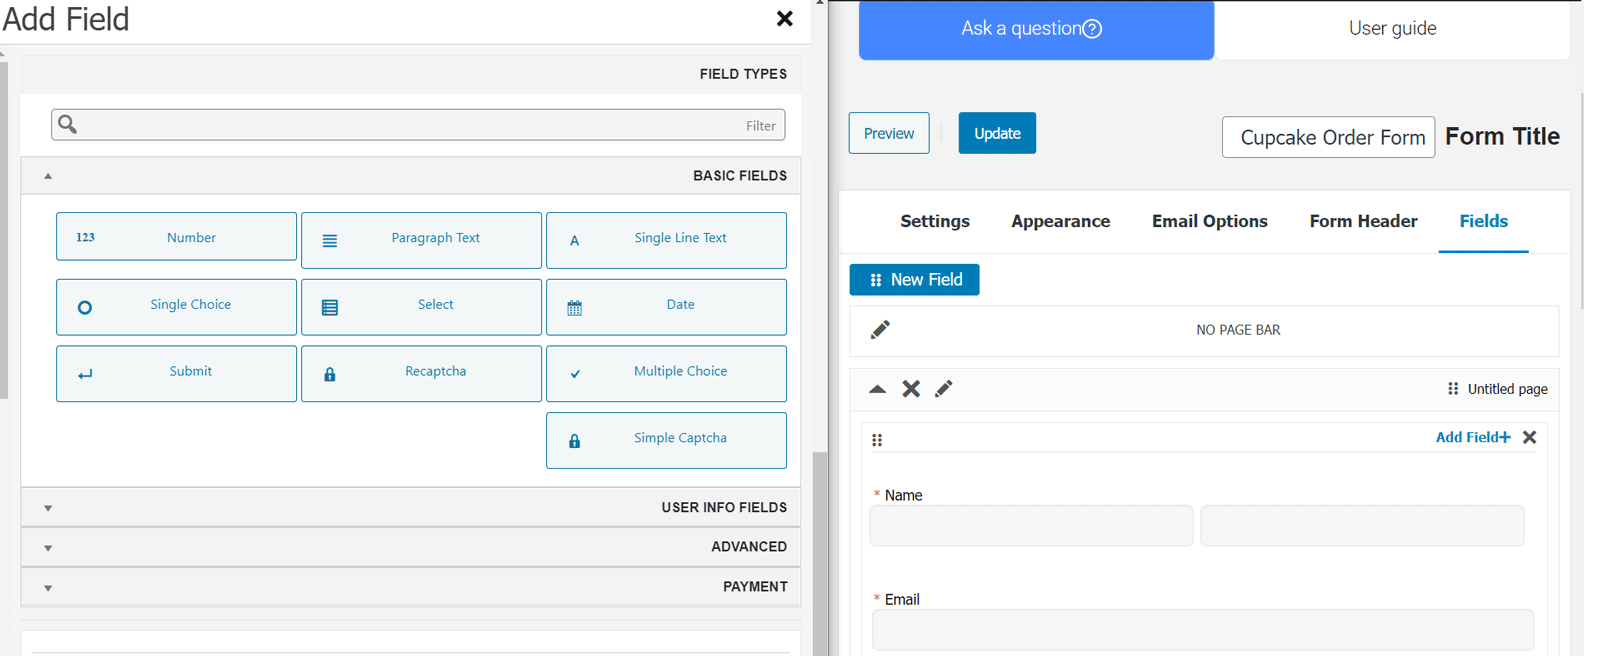1600x656 pixels.
Task: Click the pencil icon for page bar
Action: click(x=880, y=330)
